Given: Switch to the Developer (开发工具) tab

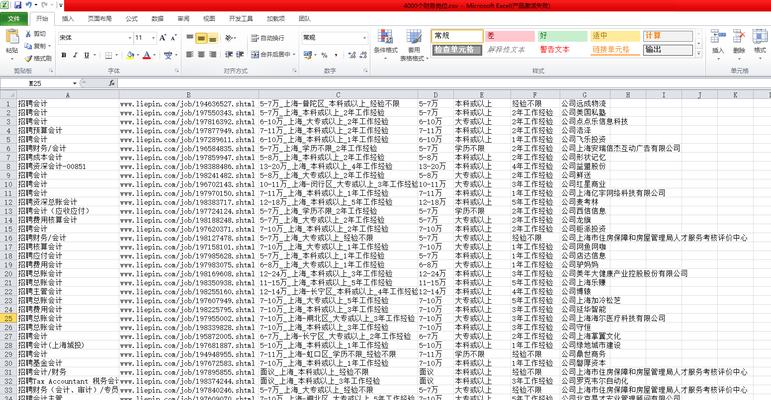Looking at the screenshot, I should 241,19.
